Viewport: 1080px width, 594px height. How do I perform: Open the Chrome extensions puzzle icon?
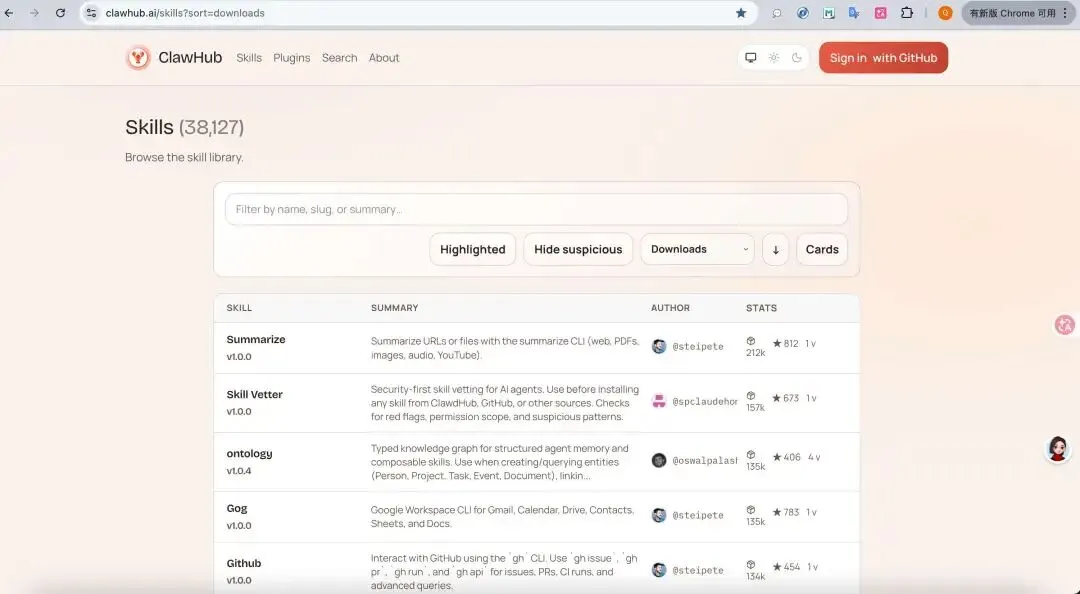906,13
